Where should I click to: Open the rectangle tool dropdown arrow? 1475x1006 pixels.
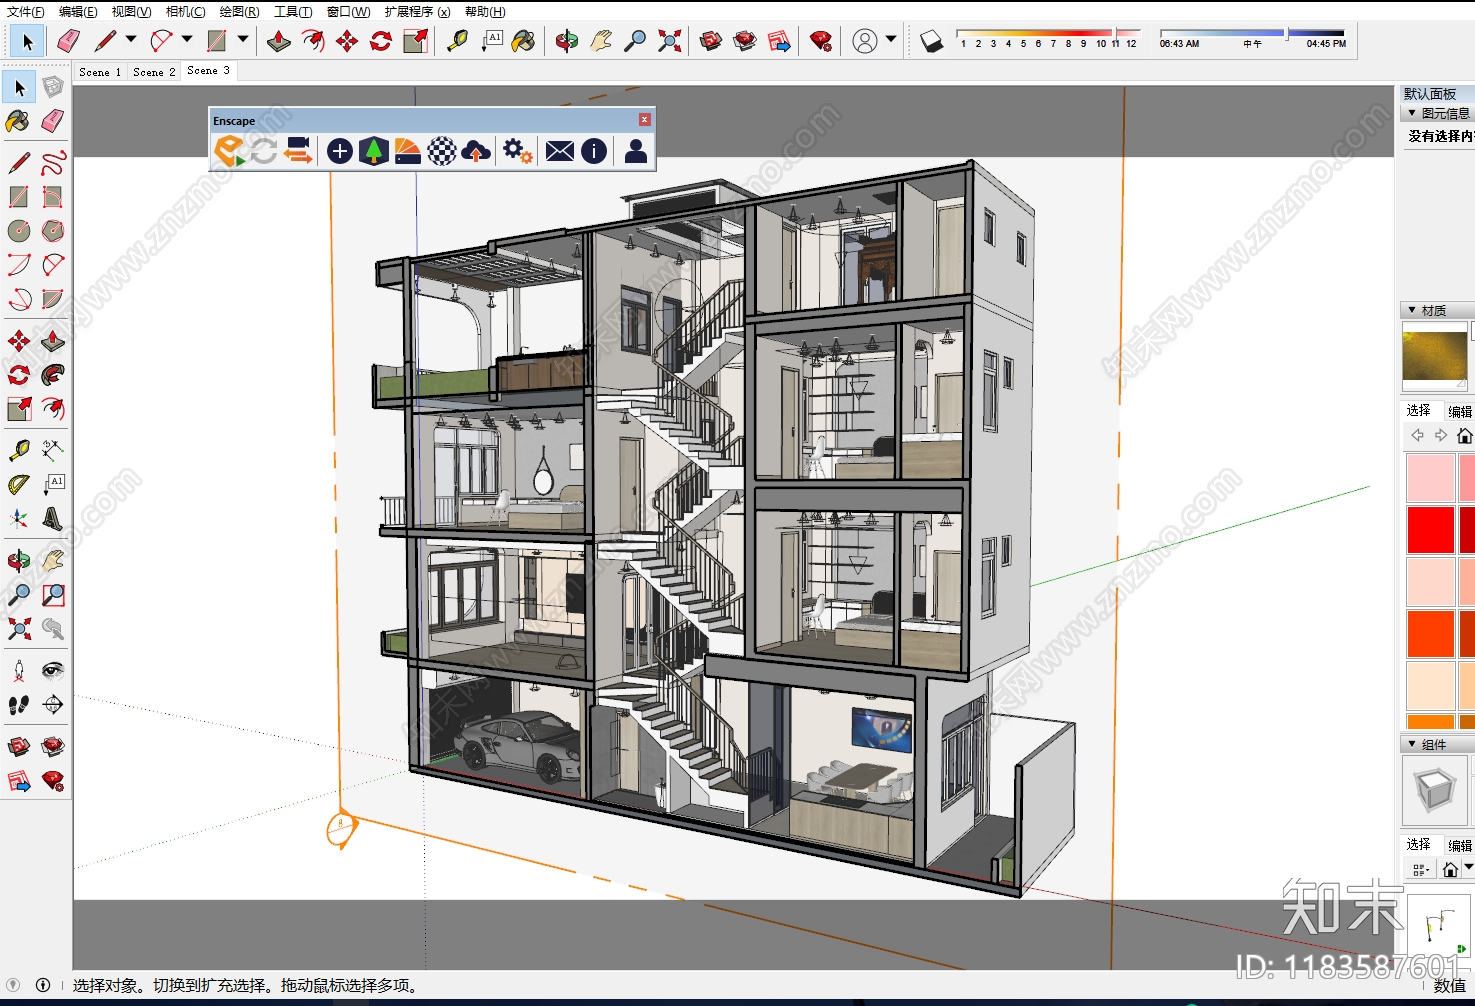[x=243, y=39]
